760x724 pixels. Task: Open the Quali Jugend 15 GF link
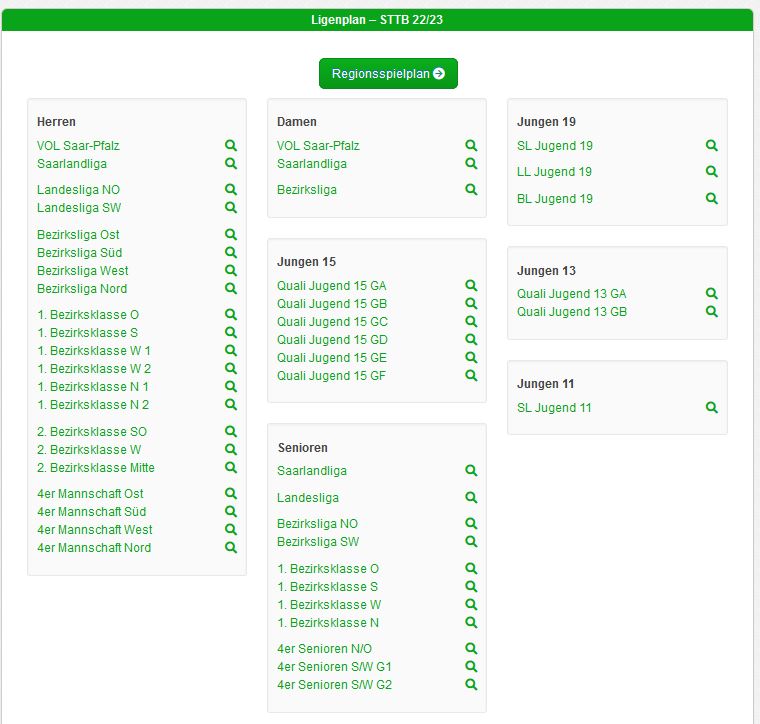click(331, 376)
